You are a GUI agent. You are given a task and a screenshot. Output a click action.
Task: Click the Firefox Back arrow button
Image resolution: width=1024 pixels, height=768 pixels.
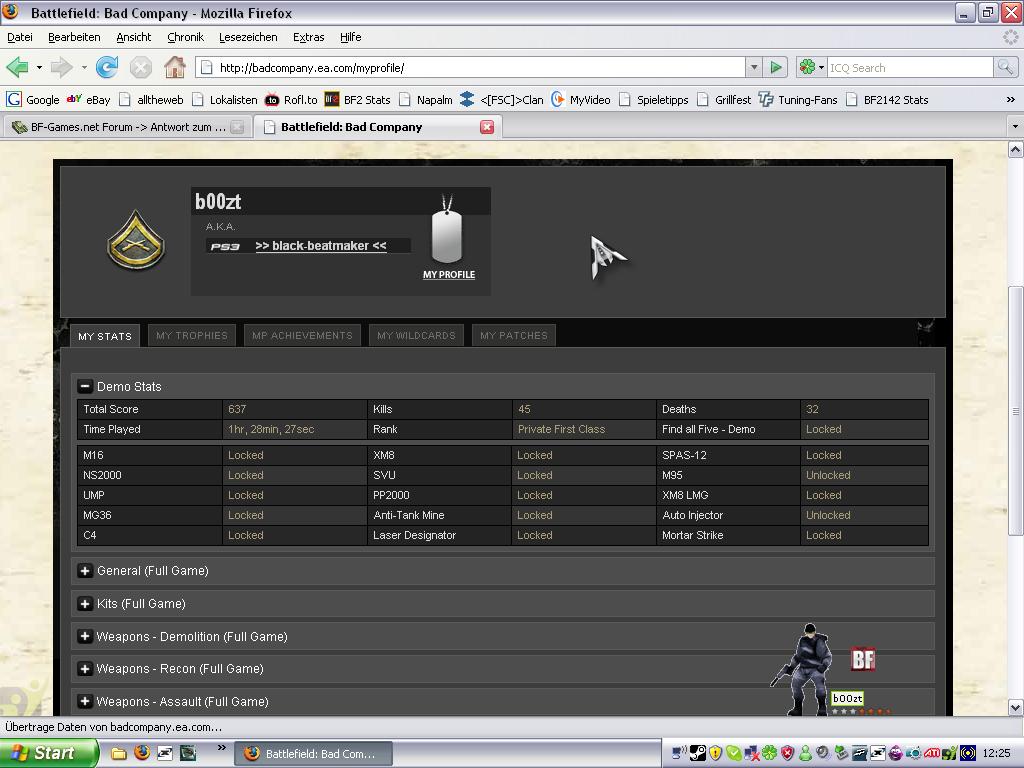click(17, 67)
